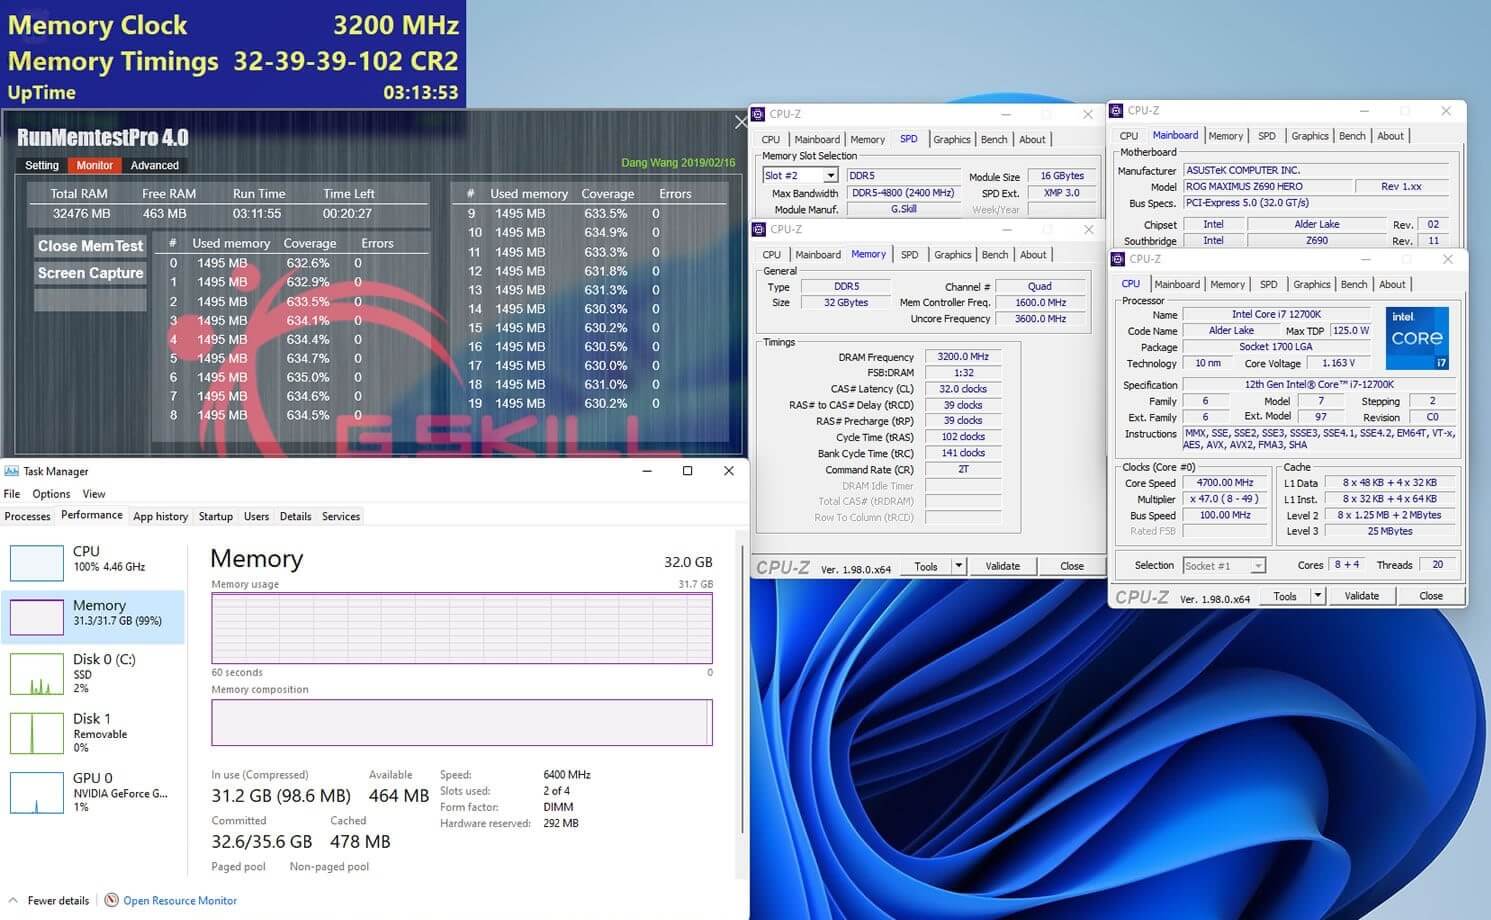Select the Disk 1 Removable graph thumbnail
The image size is (1491, 920).
pos(37,734)
